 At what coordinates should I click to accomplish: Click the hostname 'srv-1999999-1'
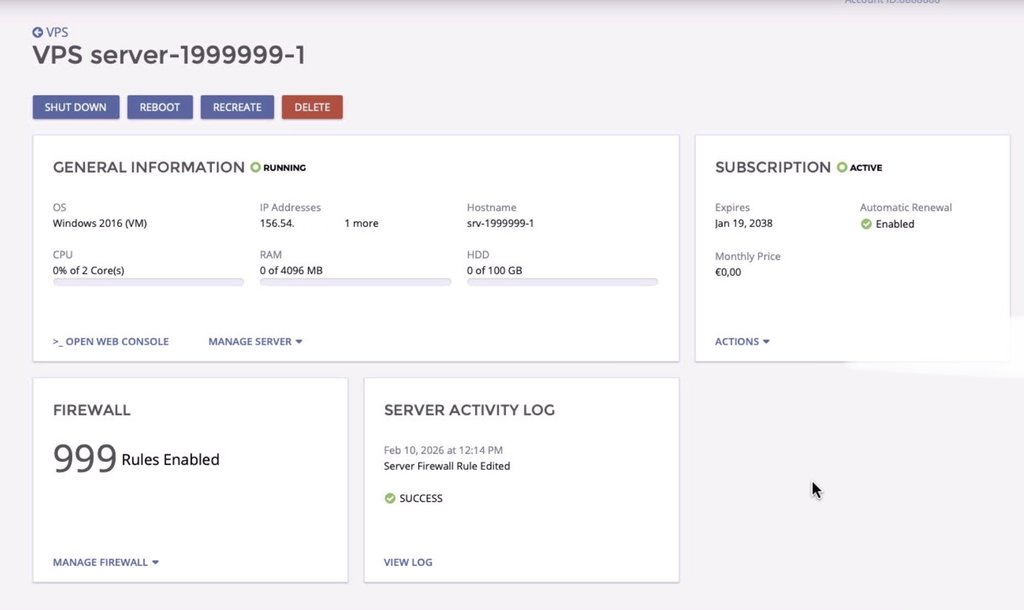click(x=500, y=223)
